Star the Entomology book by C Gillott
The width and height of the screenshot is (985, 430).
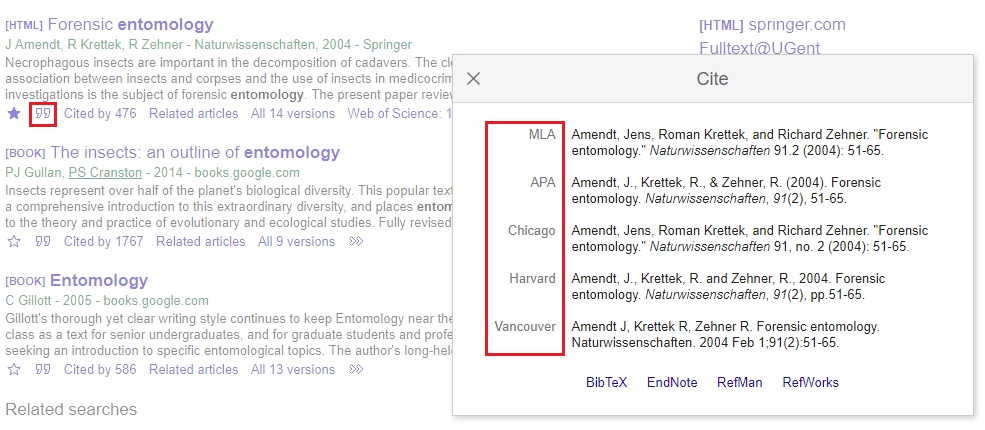tap(14, 369)
